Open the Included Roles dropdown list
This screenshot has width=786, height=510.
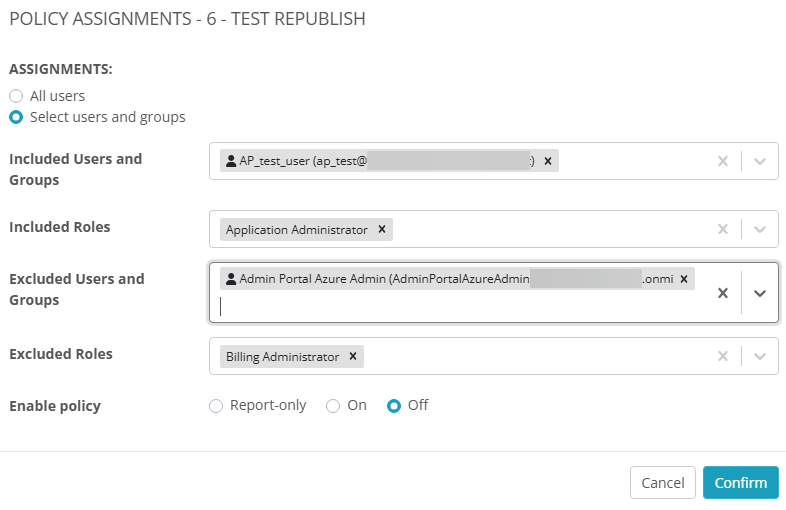(x=760, y=229)
